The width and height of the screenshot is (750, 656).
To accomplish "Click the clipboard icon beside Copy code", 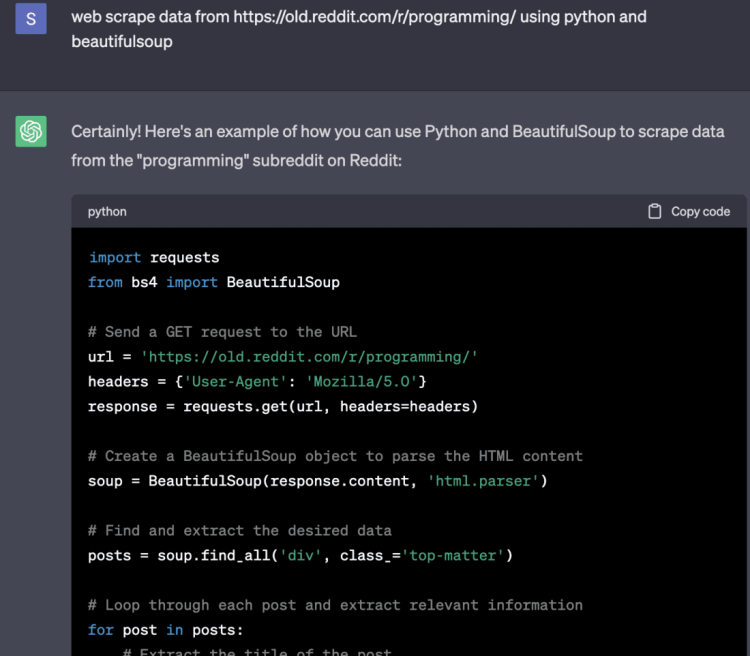I will (x=655, y=211).
